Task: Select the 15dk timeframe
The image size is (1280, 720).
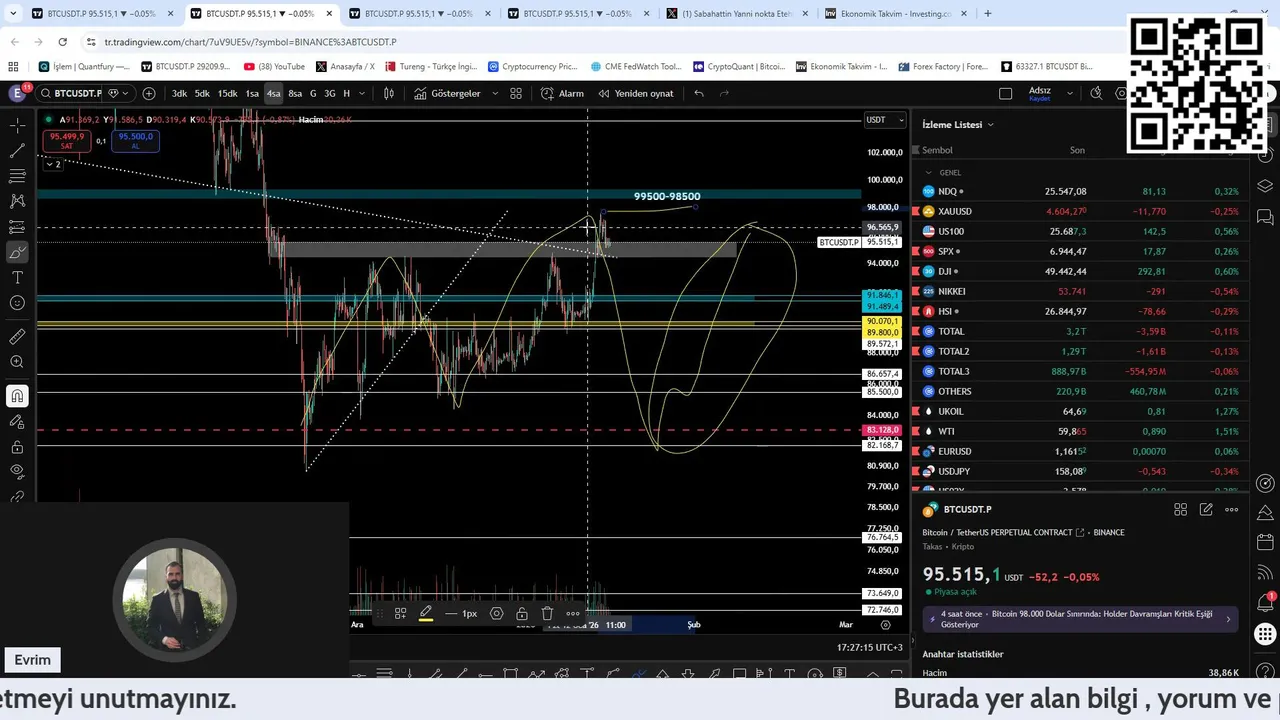Action: (227, 93)
